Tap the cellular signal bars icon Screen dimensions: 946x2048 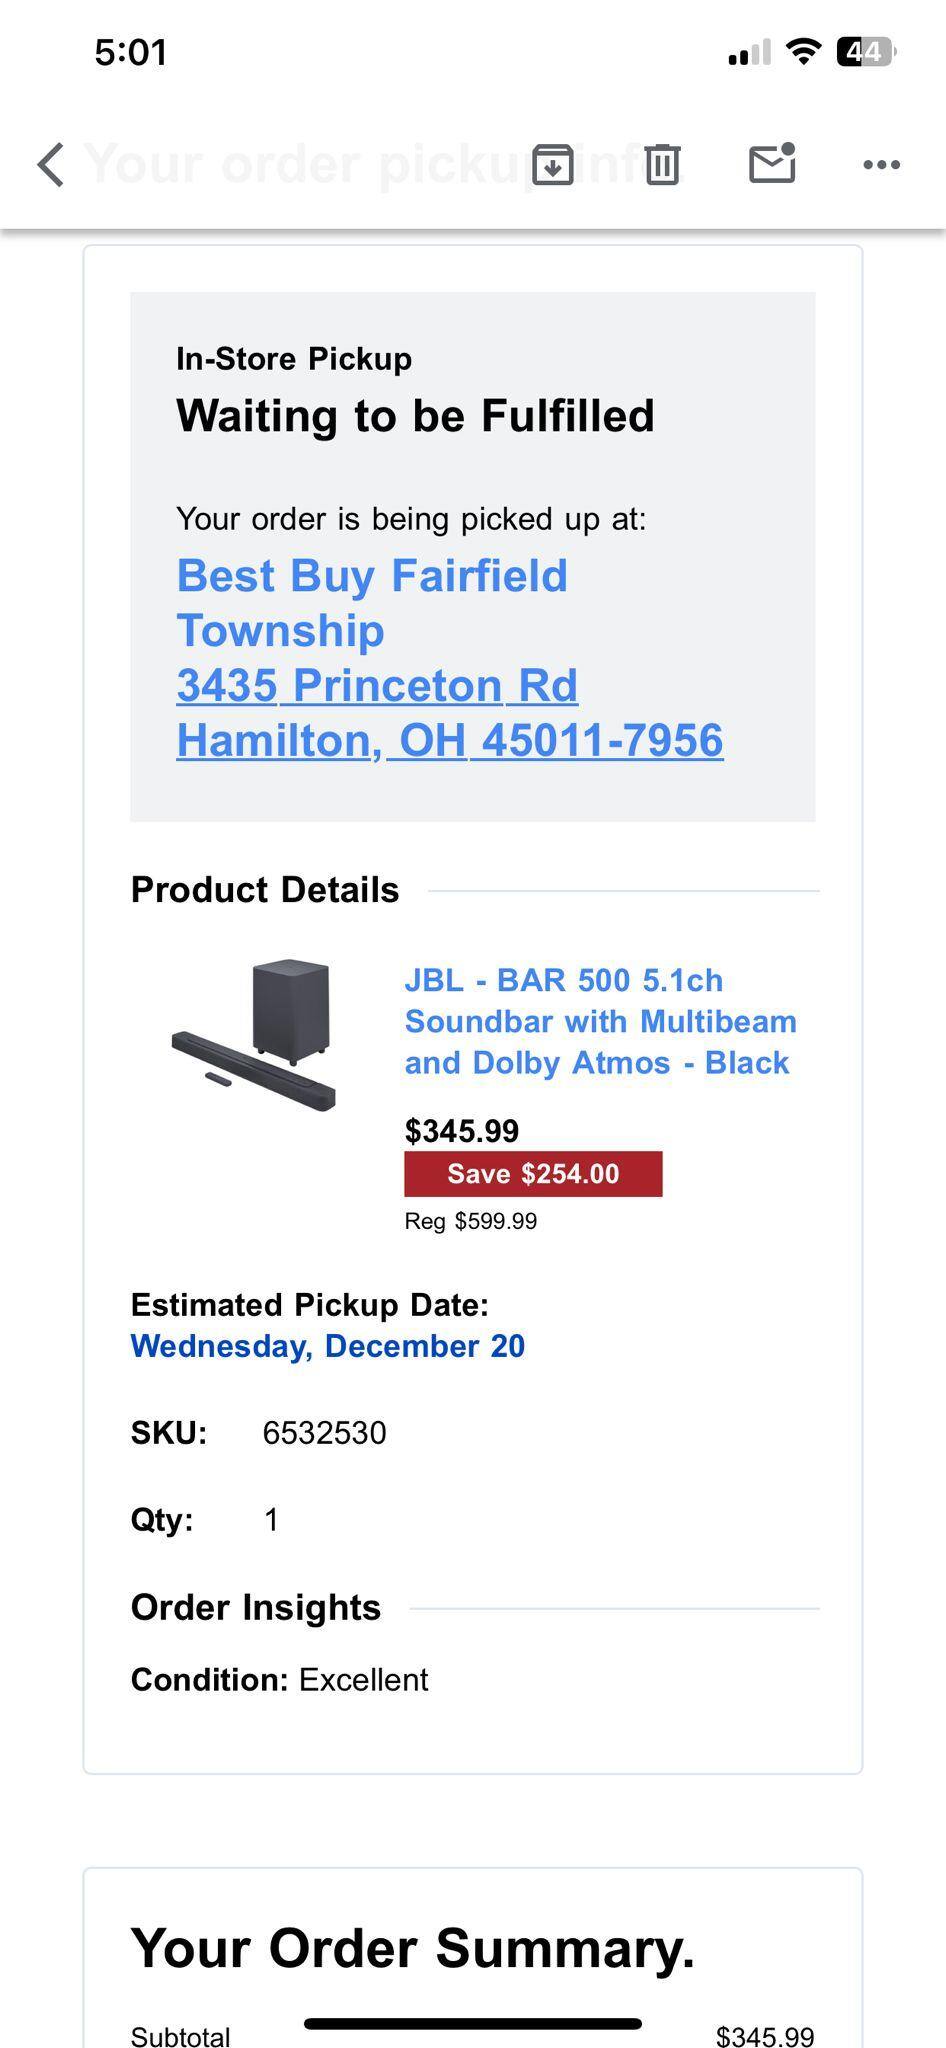click(749, 53)
